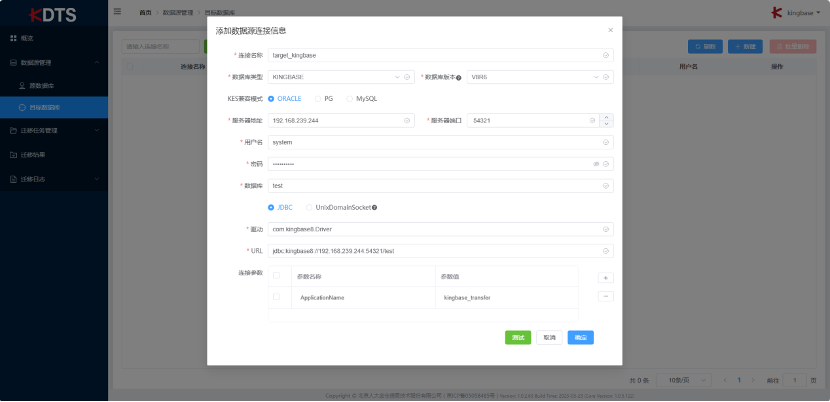Click the 目标数据库 target icon in sidebar
This screenshot has height=402, width=830.
[22, 108]
